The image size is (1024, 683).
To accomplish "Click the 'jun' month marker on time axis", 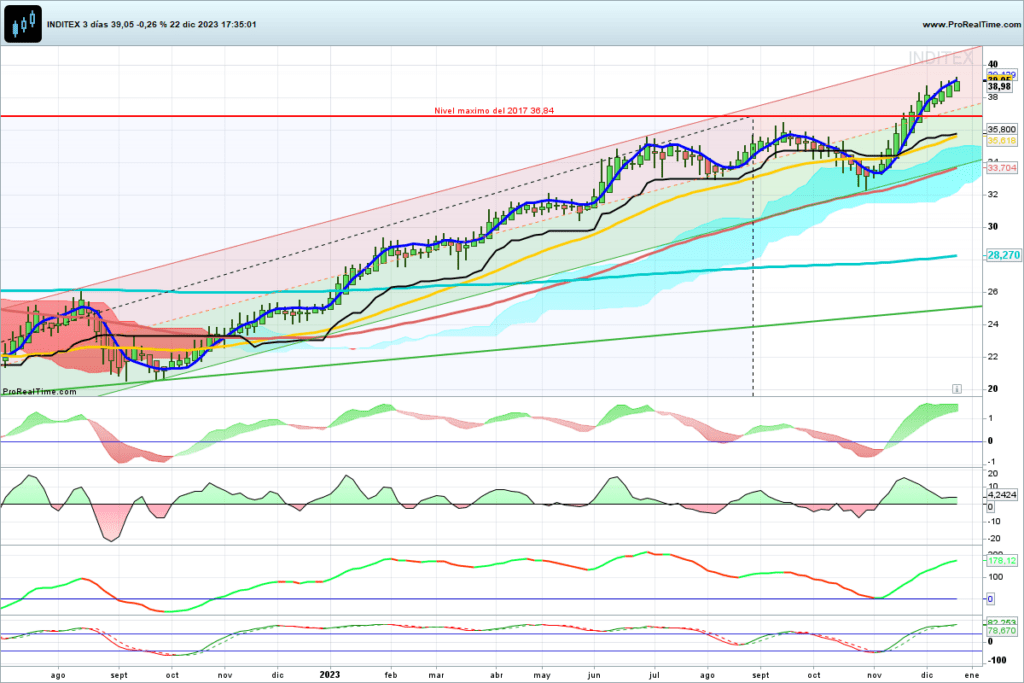I will [x=594, y=675].
